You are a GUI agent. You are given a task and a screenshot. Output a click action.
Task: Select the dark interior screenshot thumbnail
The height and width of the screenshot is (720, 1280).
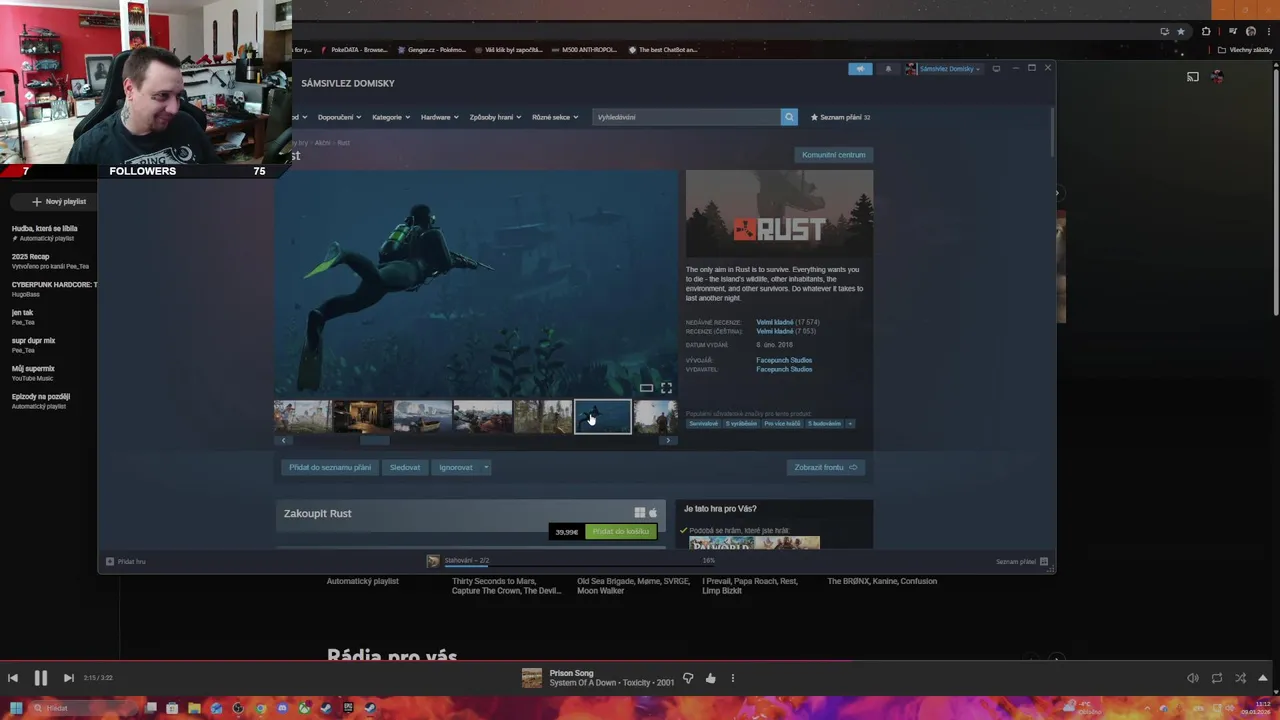coord(362,417)
